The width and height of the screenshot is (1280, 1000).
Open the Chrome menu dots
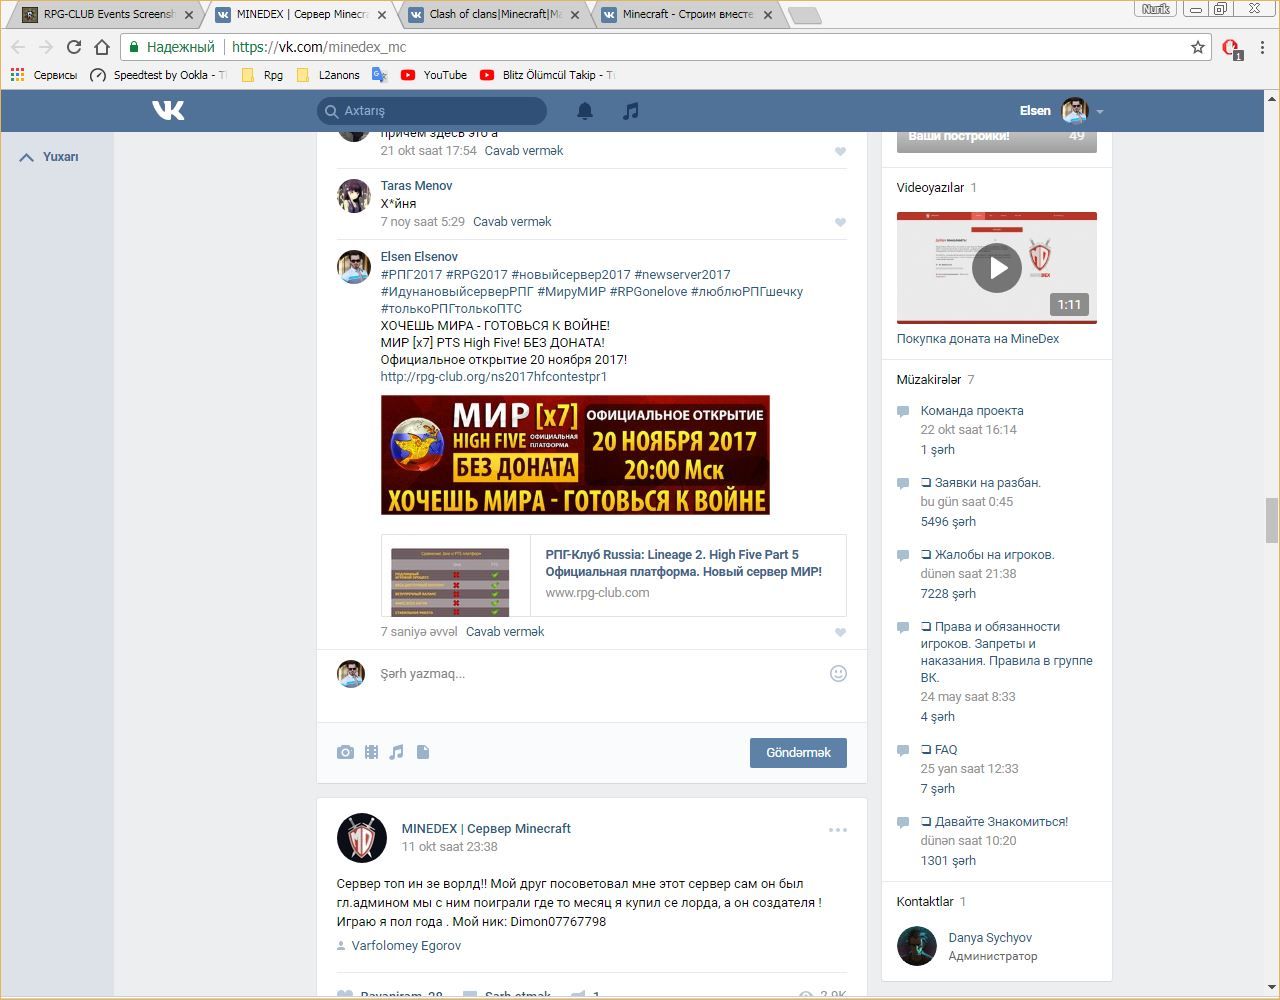(1263, 47)
